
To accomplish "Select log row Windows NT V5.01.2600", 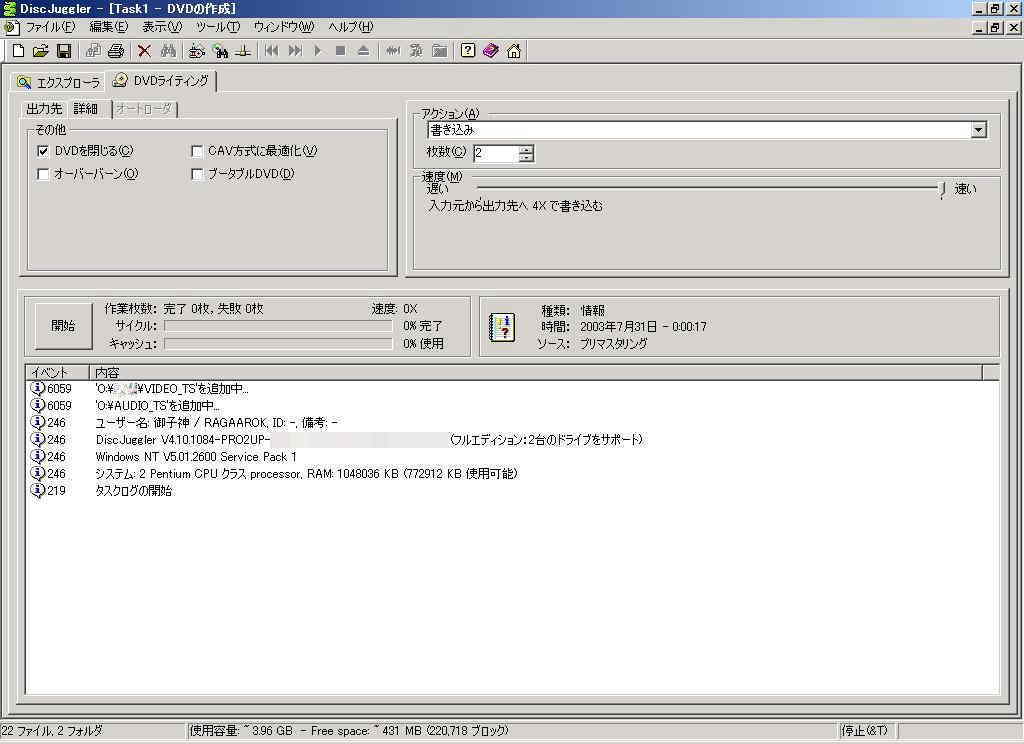I will coord(512,457).
